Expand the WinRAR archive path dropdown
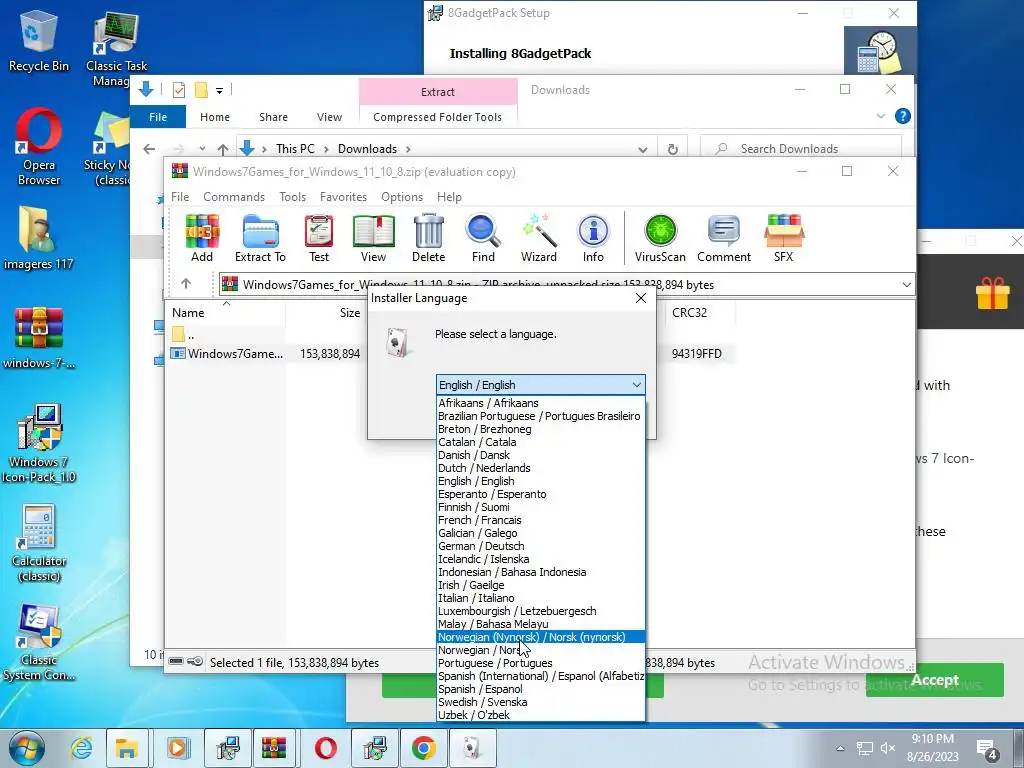1024x768 pixels. click(906, 285)
